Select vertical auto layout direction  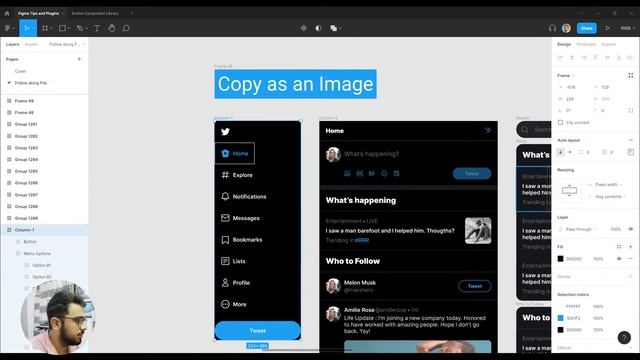(560, 152)
